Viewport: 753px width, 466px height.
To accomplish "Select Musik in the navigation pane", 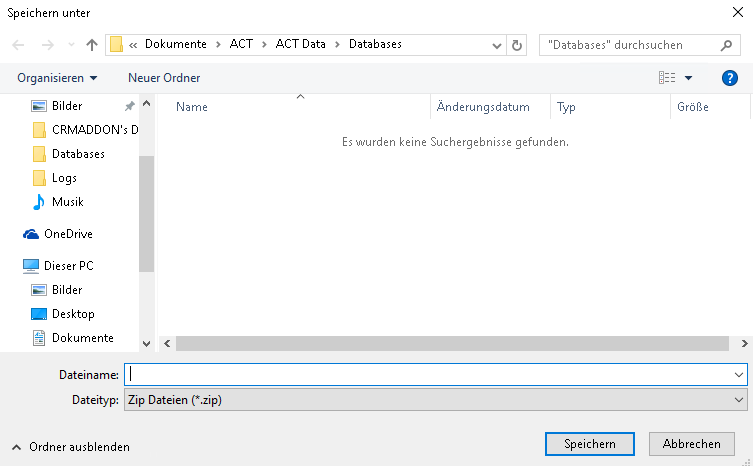I will point(58,202).
